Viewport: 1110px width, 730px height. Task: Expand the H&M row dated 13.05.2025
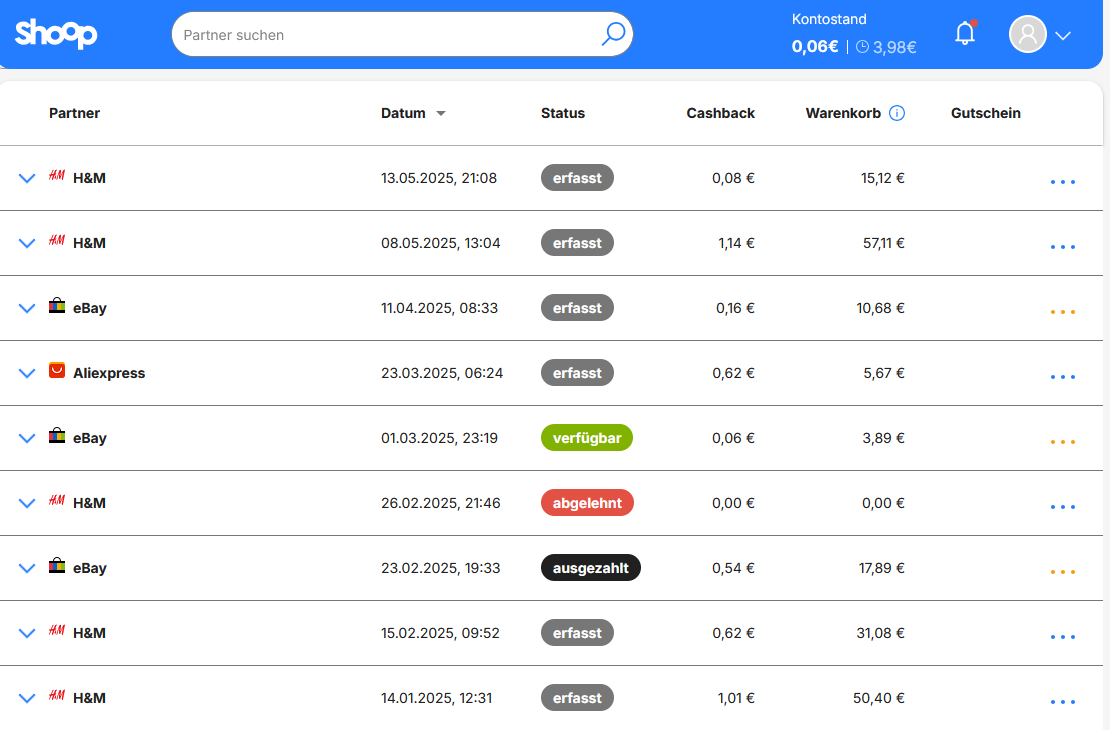(x=27, y=178)
